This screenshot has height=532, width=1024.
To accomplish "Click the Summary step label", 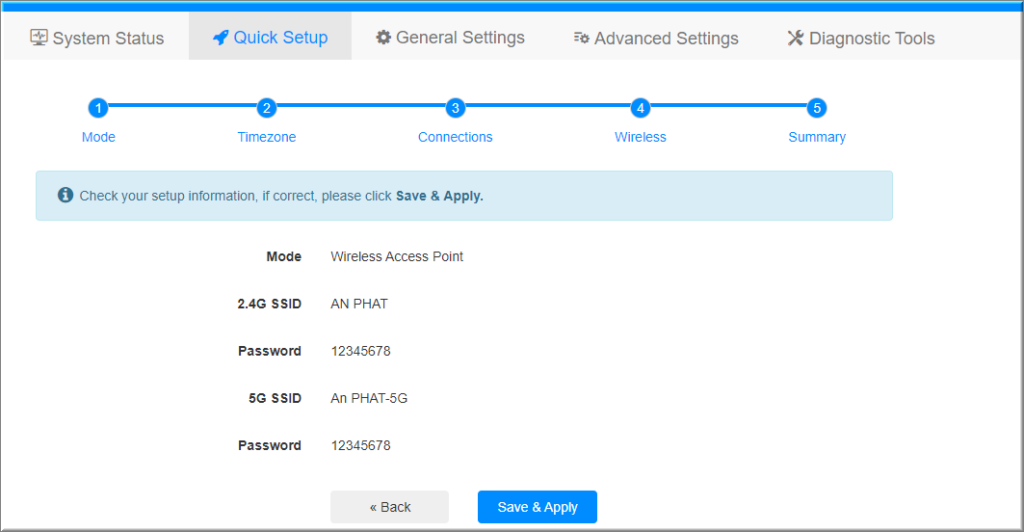I will 817,137.
